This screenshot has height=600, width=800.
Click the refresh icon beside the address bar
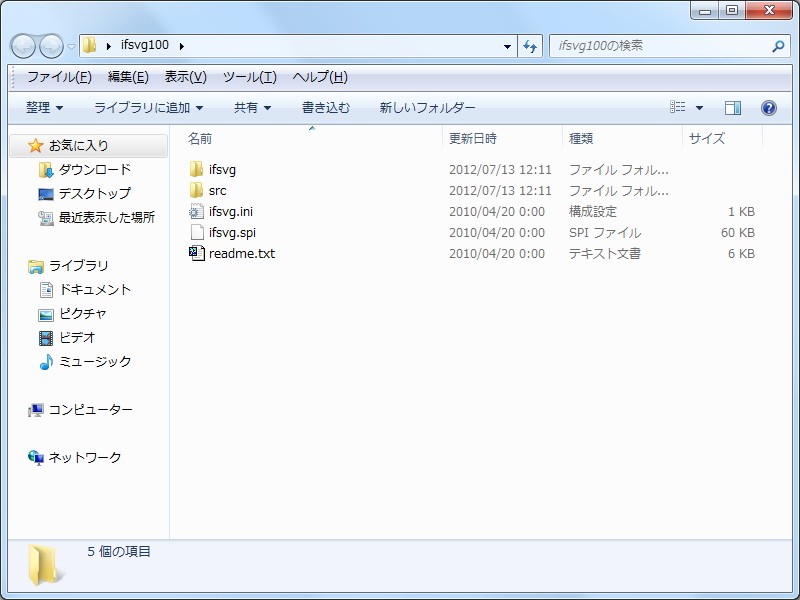coord(528,46)
